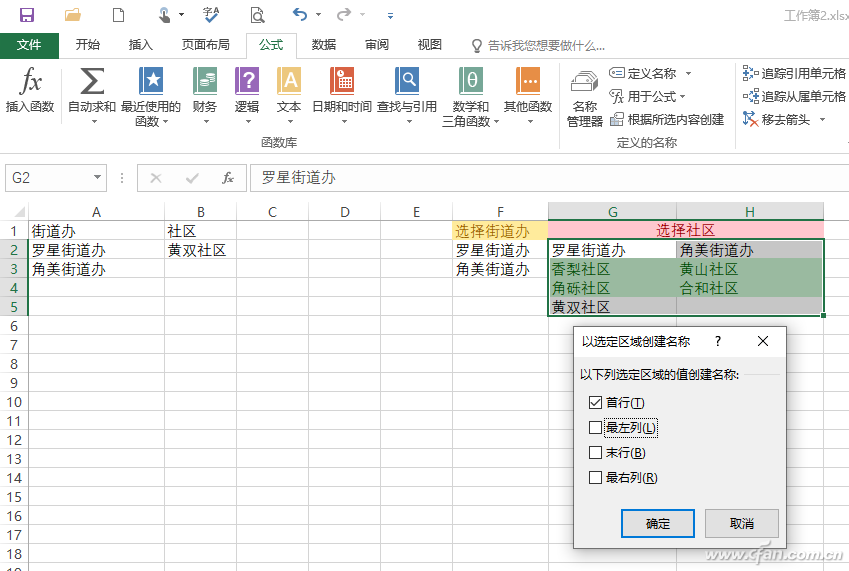Screen dimensions: 849x571
Task: Expand the touch mode dropdown arrow
Action: [x=181, y=15]
